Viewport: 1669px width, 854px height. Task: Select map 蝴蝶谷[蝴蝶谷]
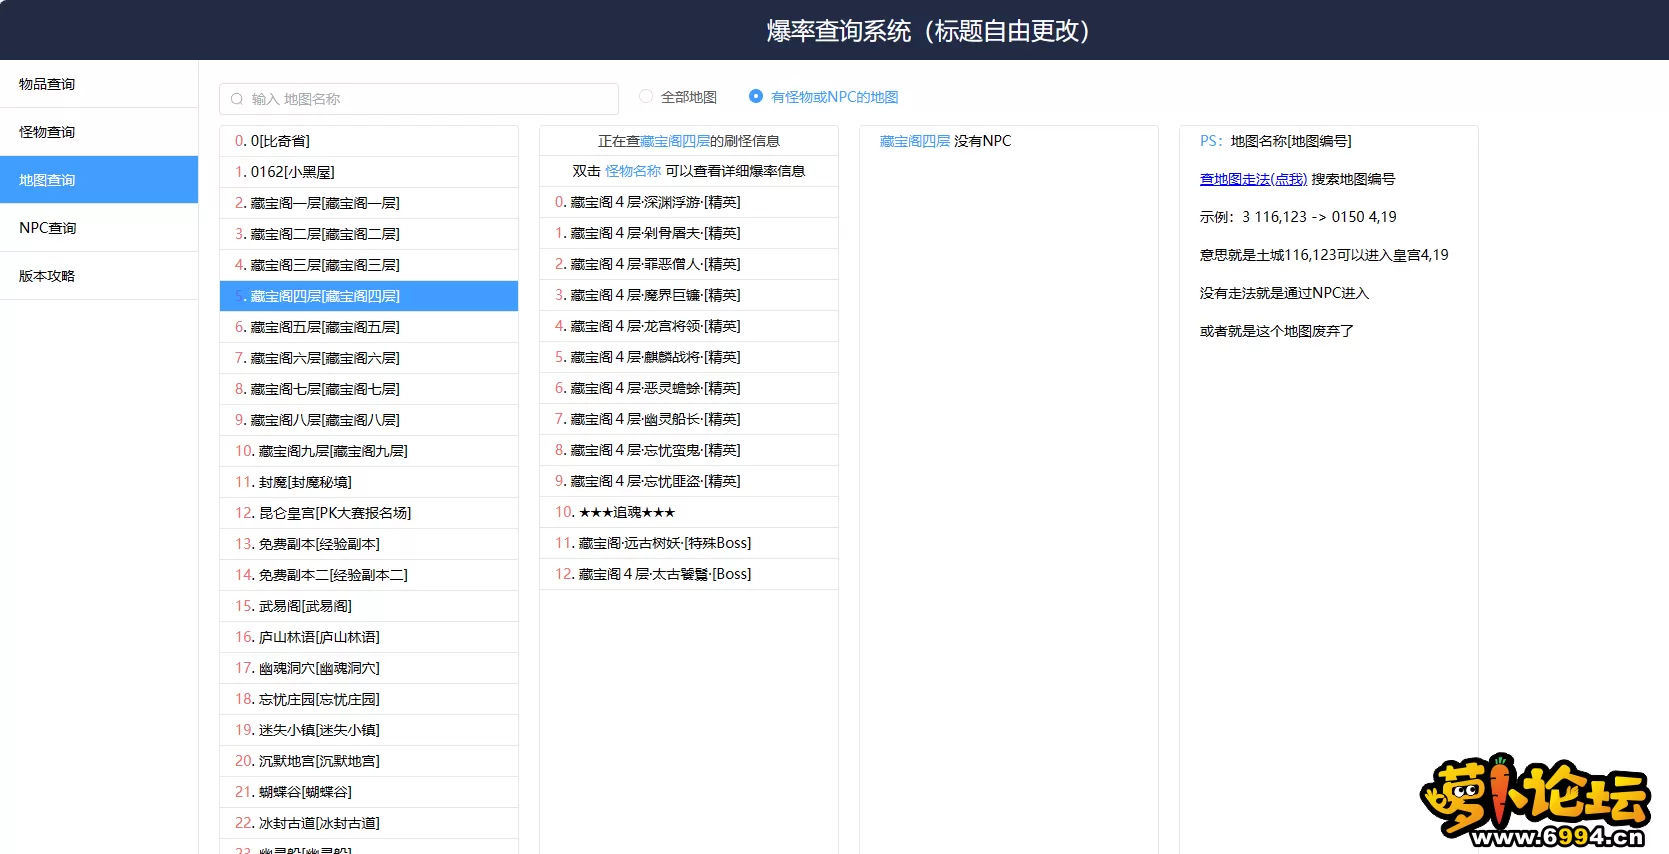(x=369, y=792)
